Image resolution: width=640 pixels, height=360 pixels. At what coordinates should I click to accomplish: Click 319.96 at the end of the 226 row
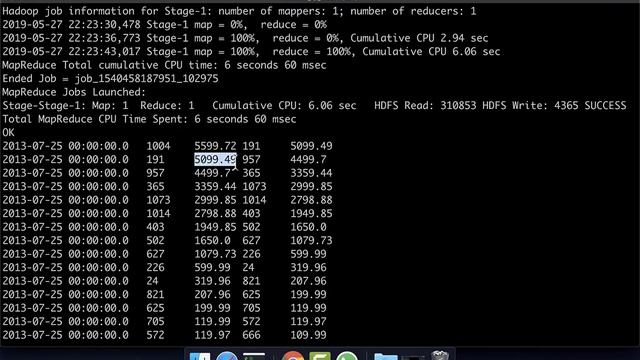tap(308, 267)
